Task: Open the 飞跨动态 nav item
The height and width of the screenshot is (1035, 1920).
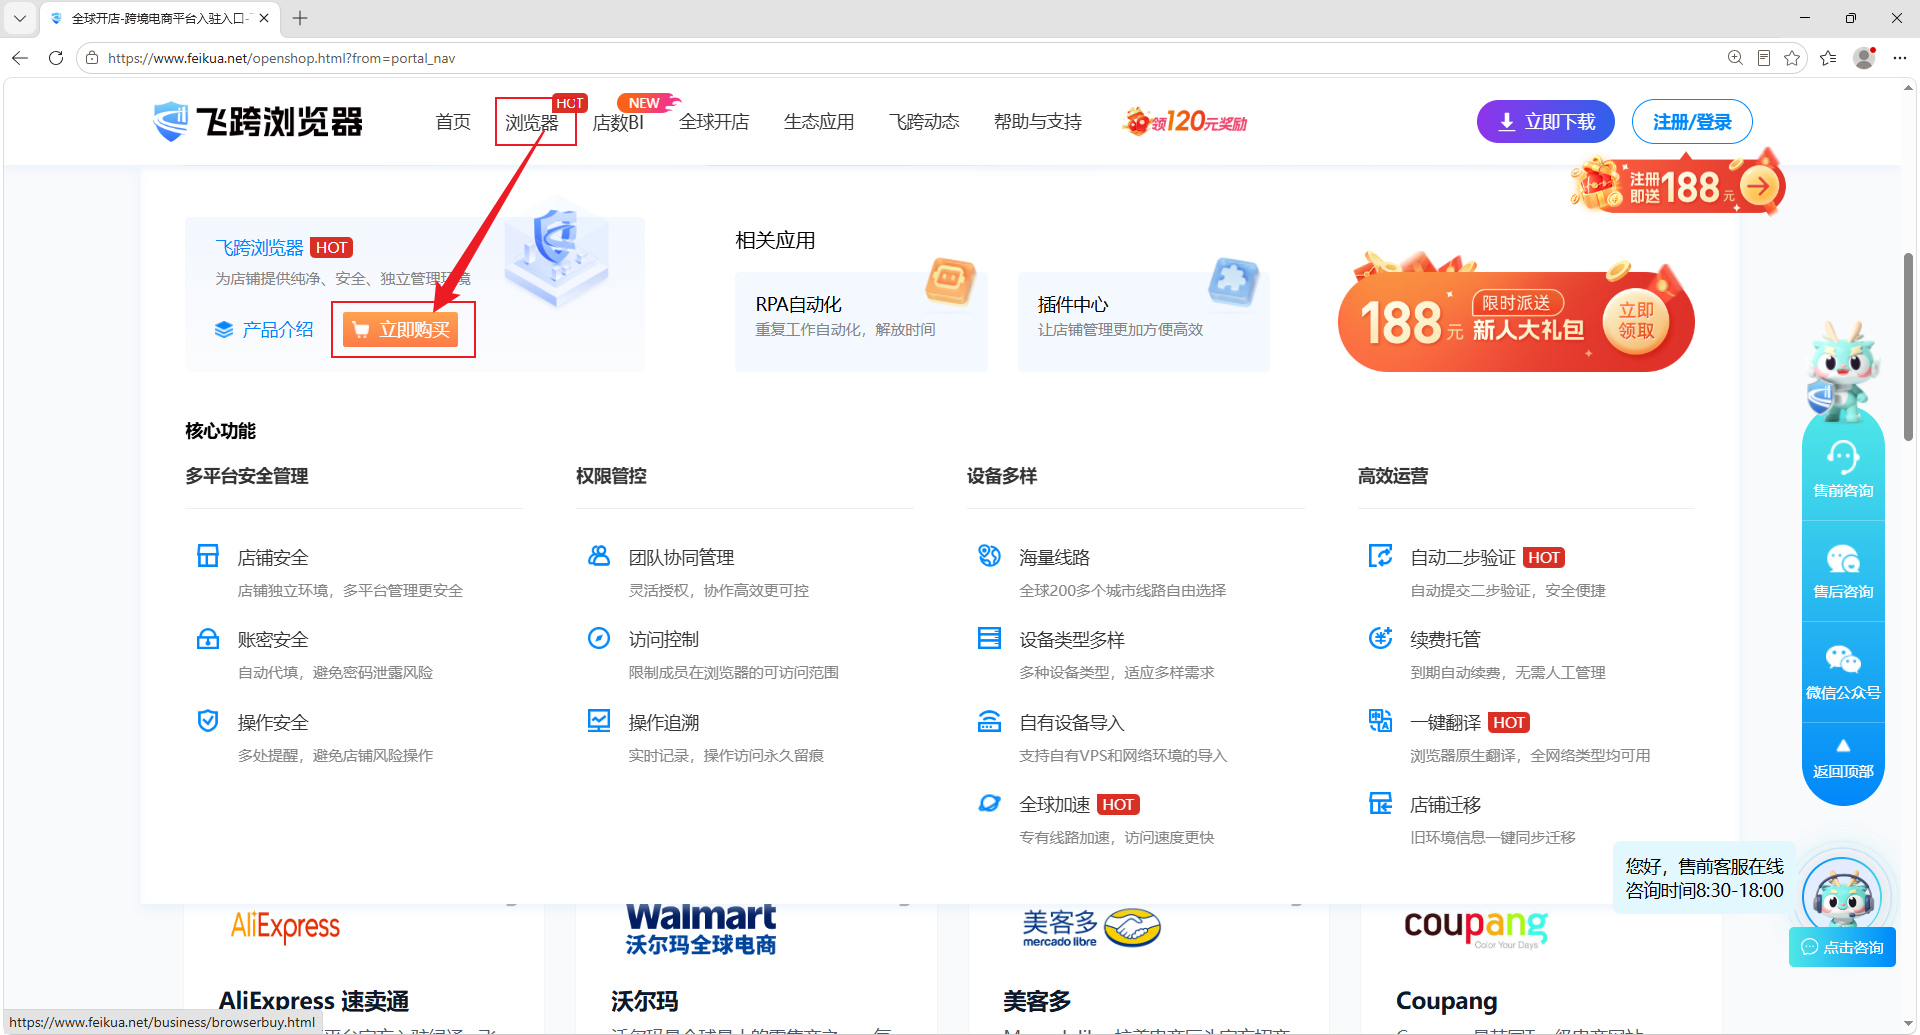Action: 924,122
